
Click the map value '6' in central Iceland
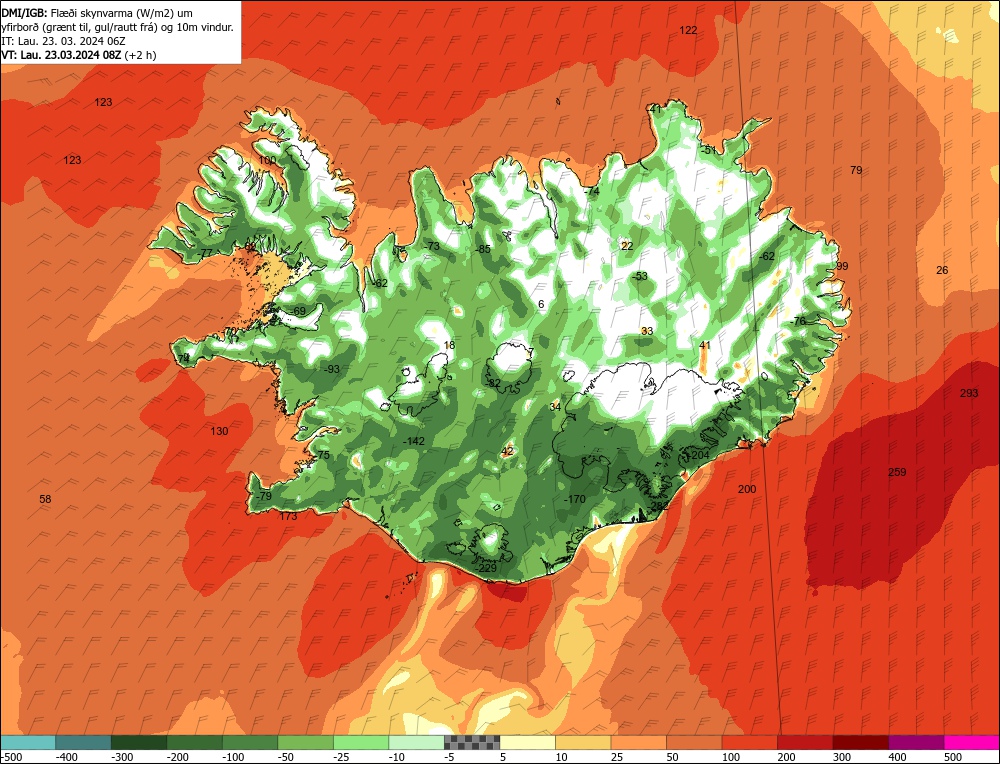tap(541, 304)
